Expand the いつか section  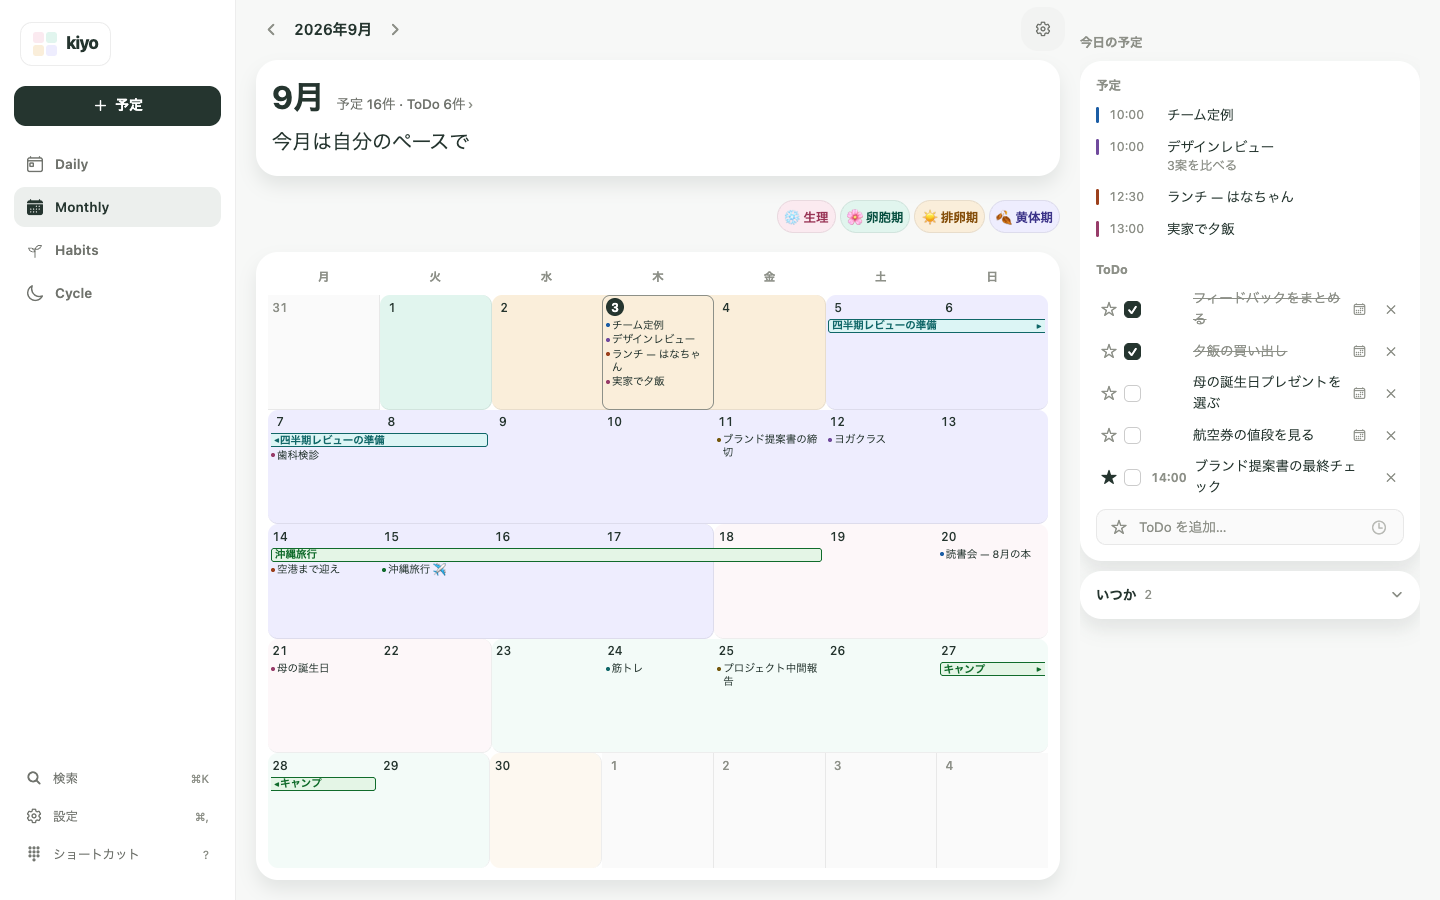1250,595
